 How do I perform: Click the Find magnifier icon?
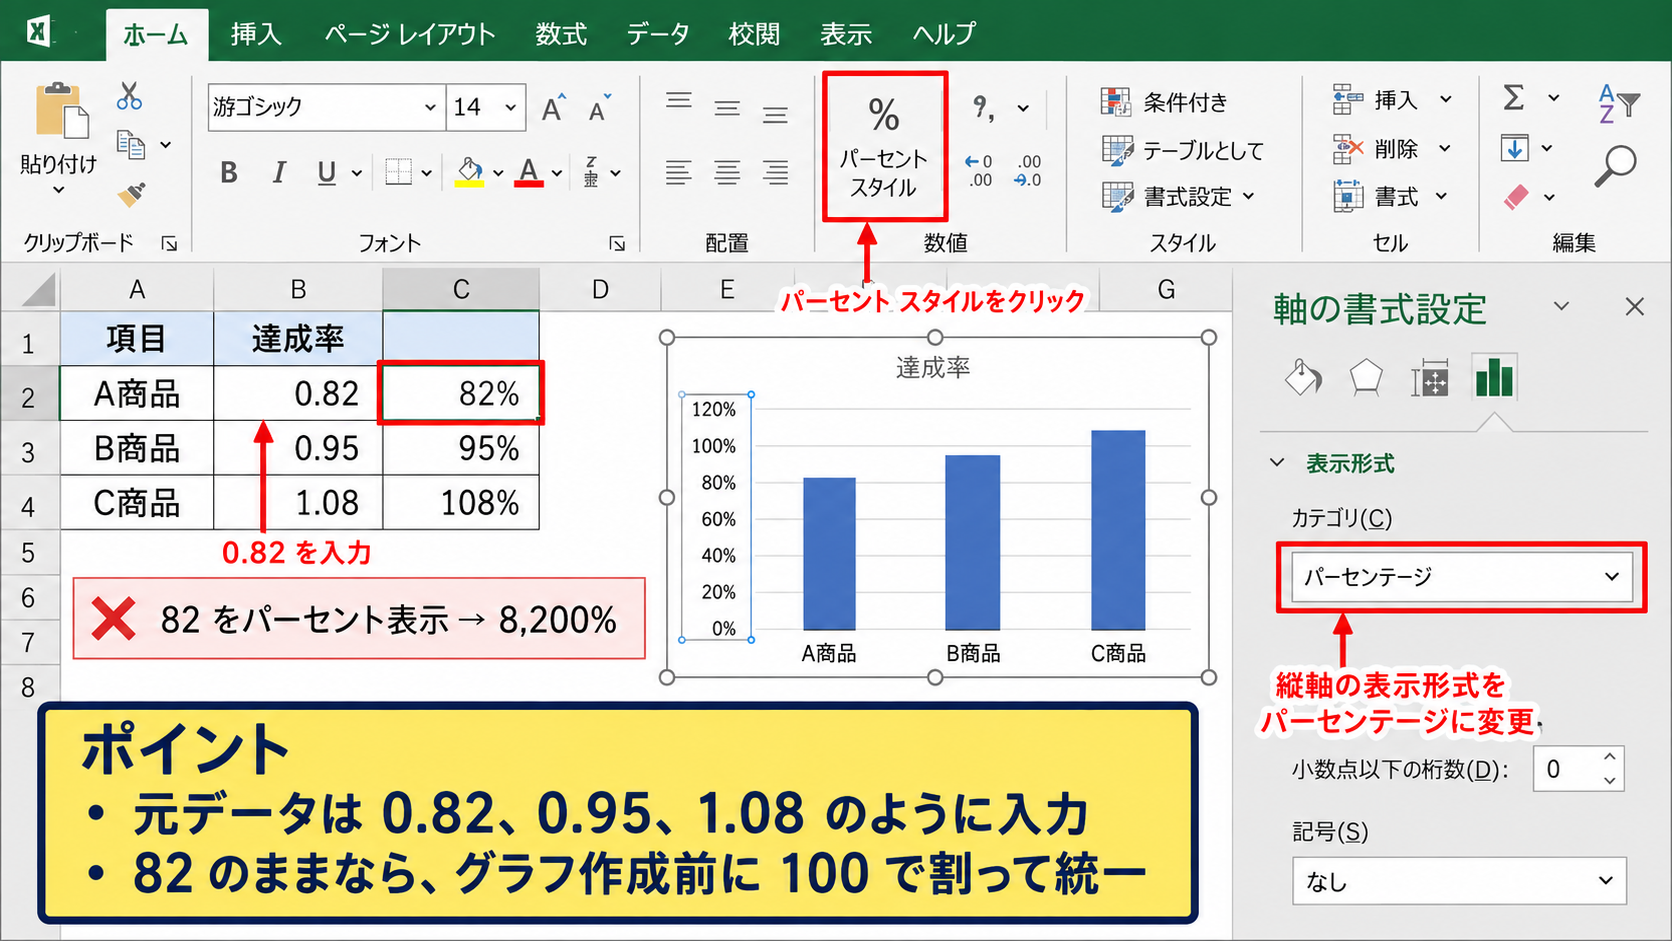(x=1615, y=167)
